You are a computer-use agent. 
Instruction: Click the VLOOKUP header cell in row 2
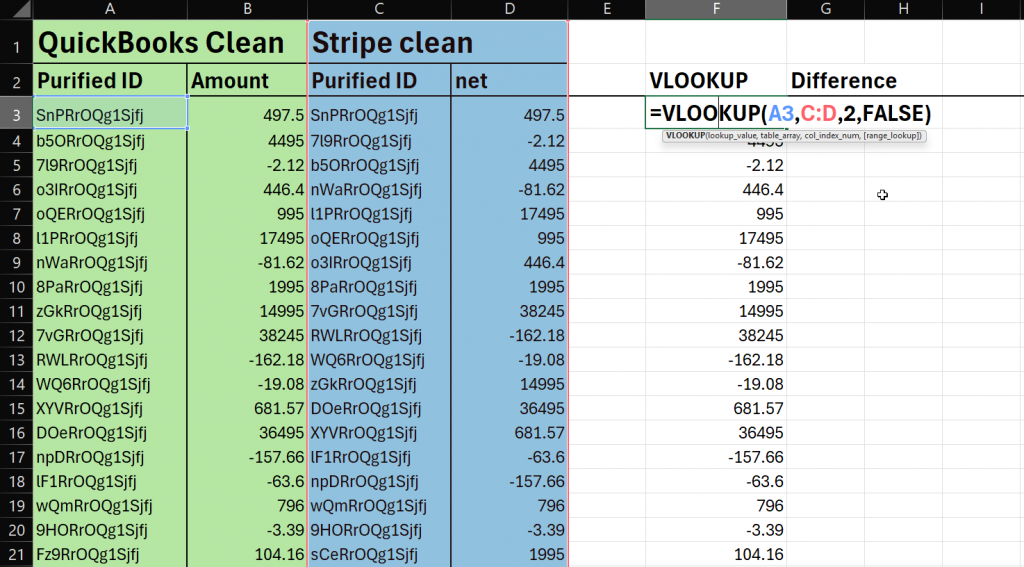click(x=698, y=81)
